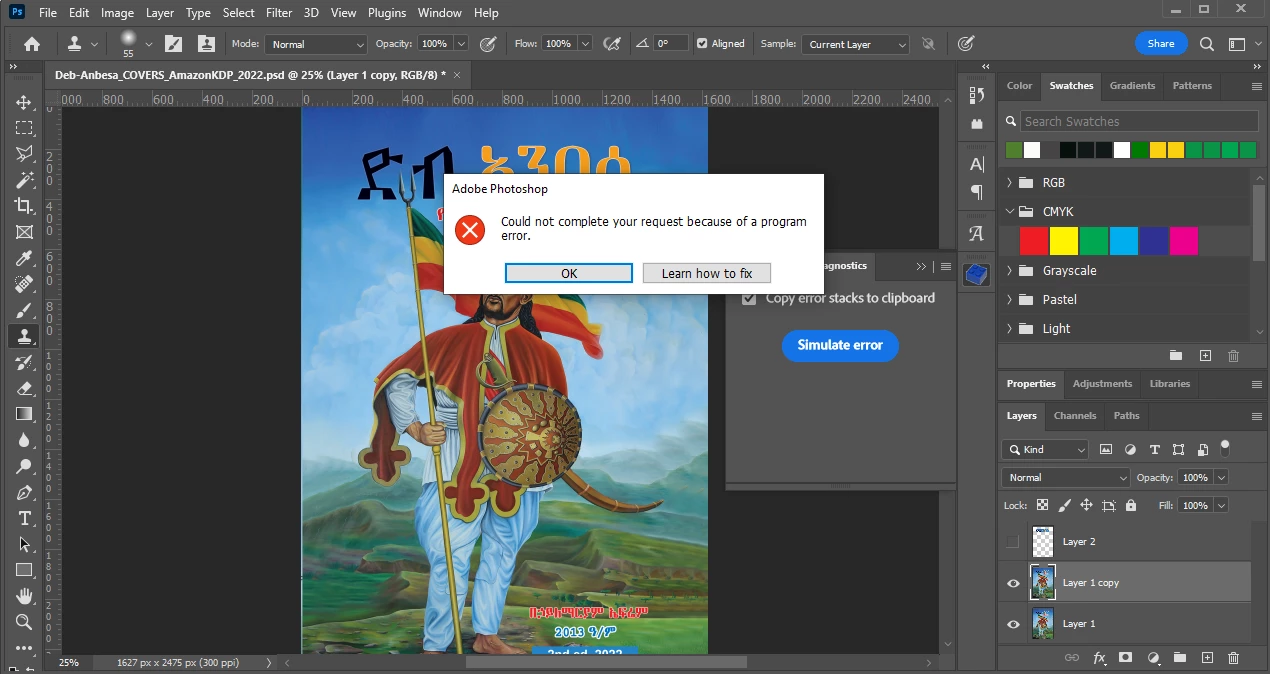This screenshot has height=674, width=1270.
Task: Create a new layer group
Action: 1179,658
